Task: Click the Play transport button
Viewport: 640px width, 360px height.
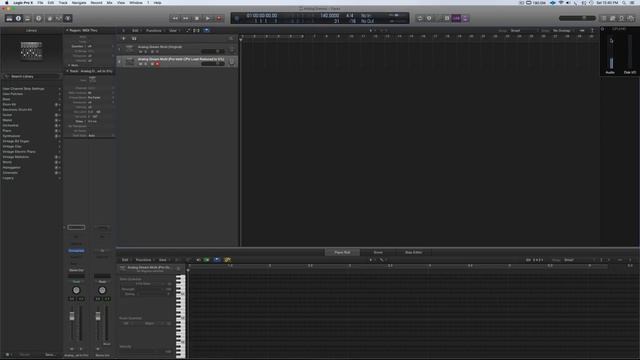Action: (x=208, y=18)
